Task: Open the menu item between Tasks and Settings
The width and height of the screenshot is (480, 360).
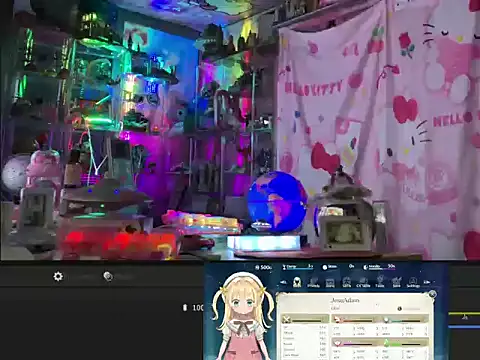Action: pyautogui.click(x=396, y=283)
